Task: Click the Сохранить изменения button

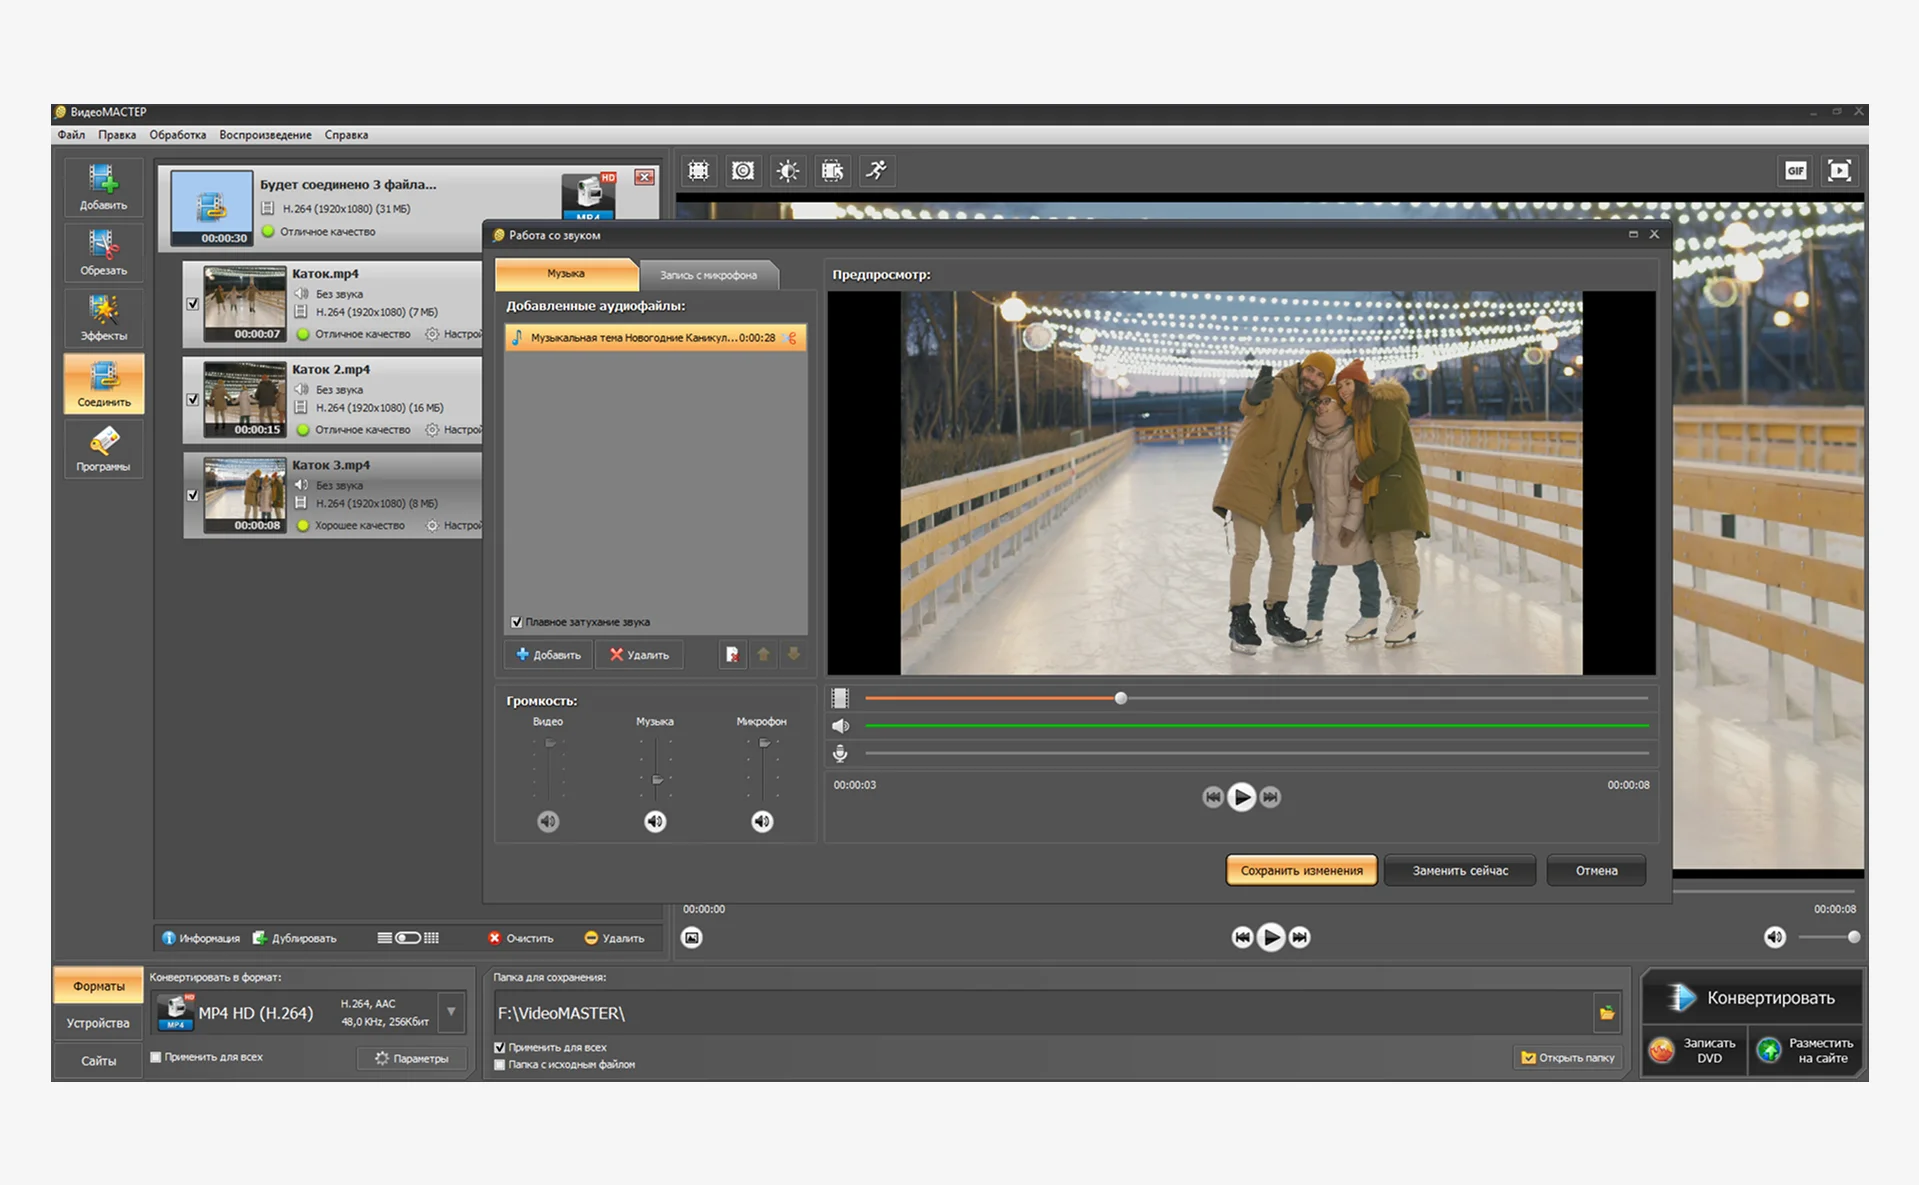Action: point(1301,870)
